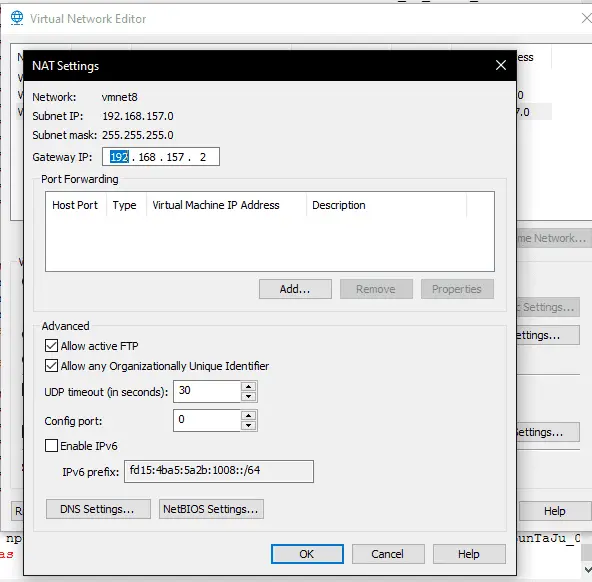
Task: Click the IPv6 prefix field
Action: (219, 471)
